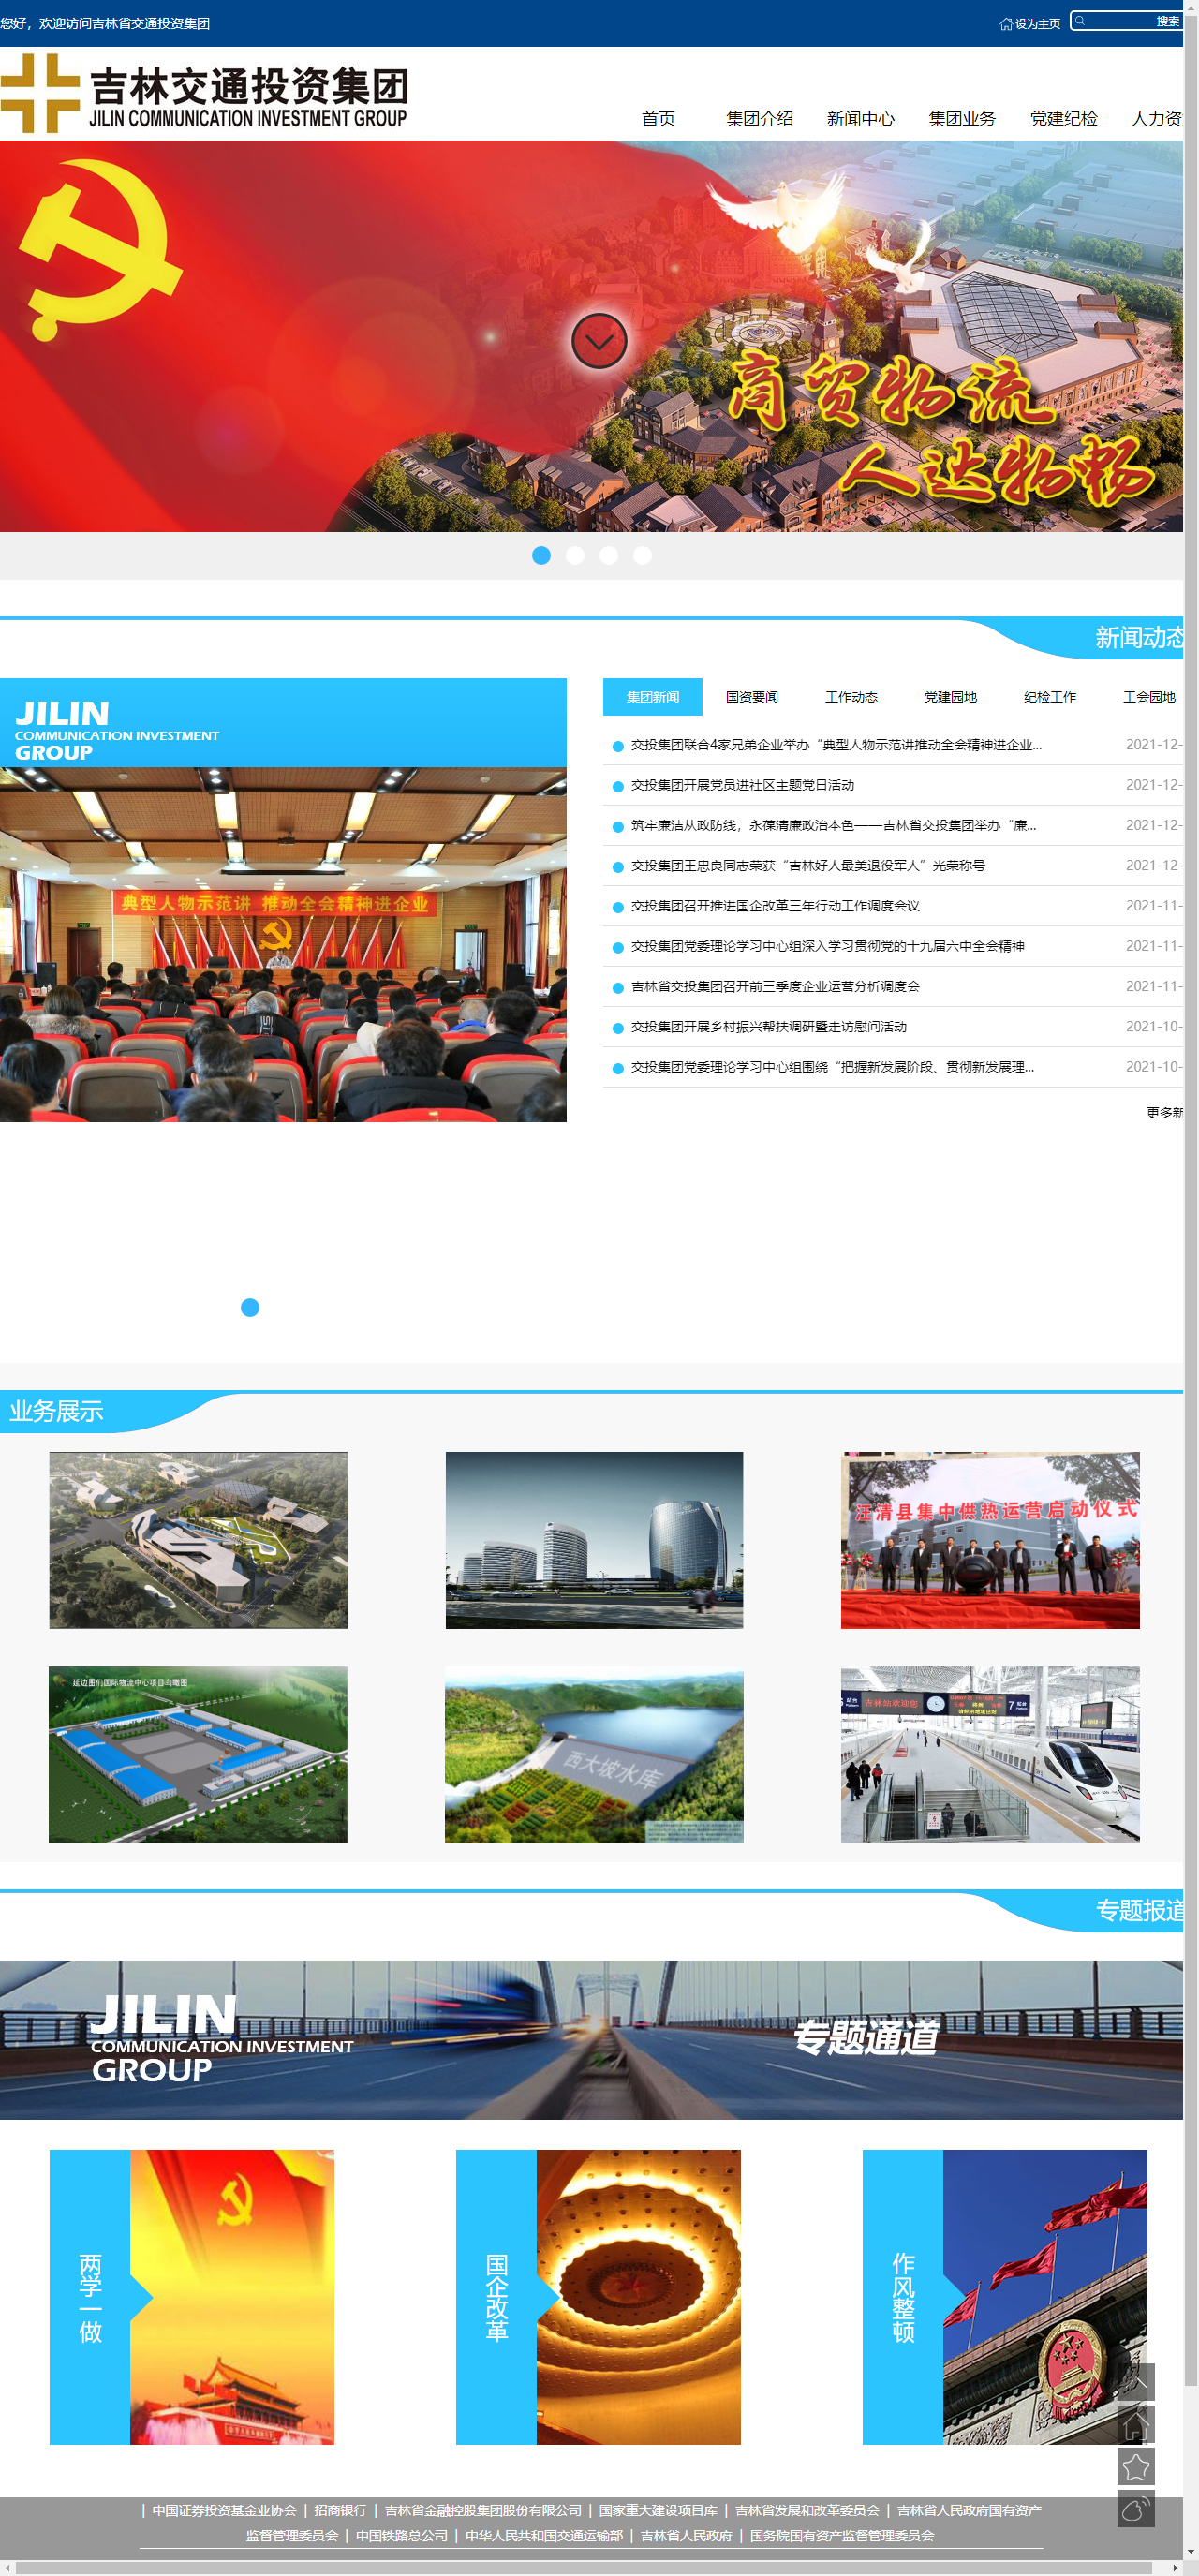Open the Weibo share icon
Image resolution: width=1199 pixels, height=2576 pixels.
1135,2509
